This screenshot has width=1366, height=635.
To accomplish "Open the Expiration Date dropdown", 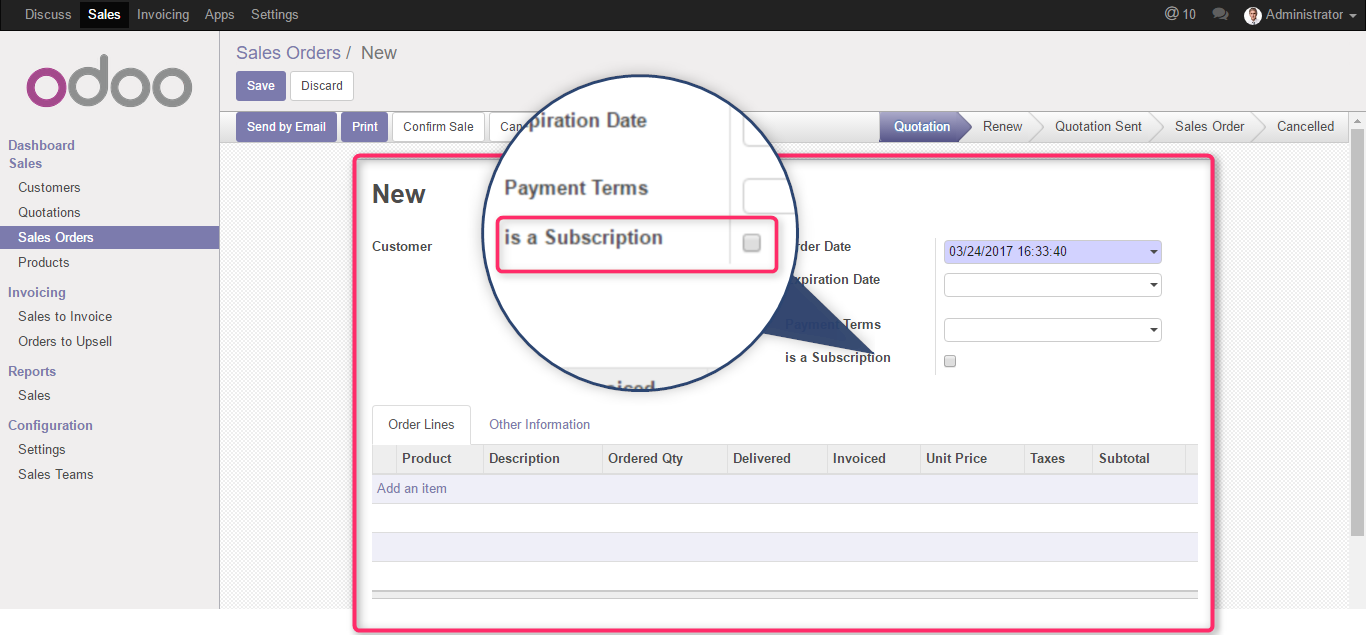I will 1154,285.
